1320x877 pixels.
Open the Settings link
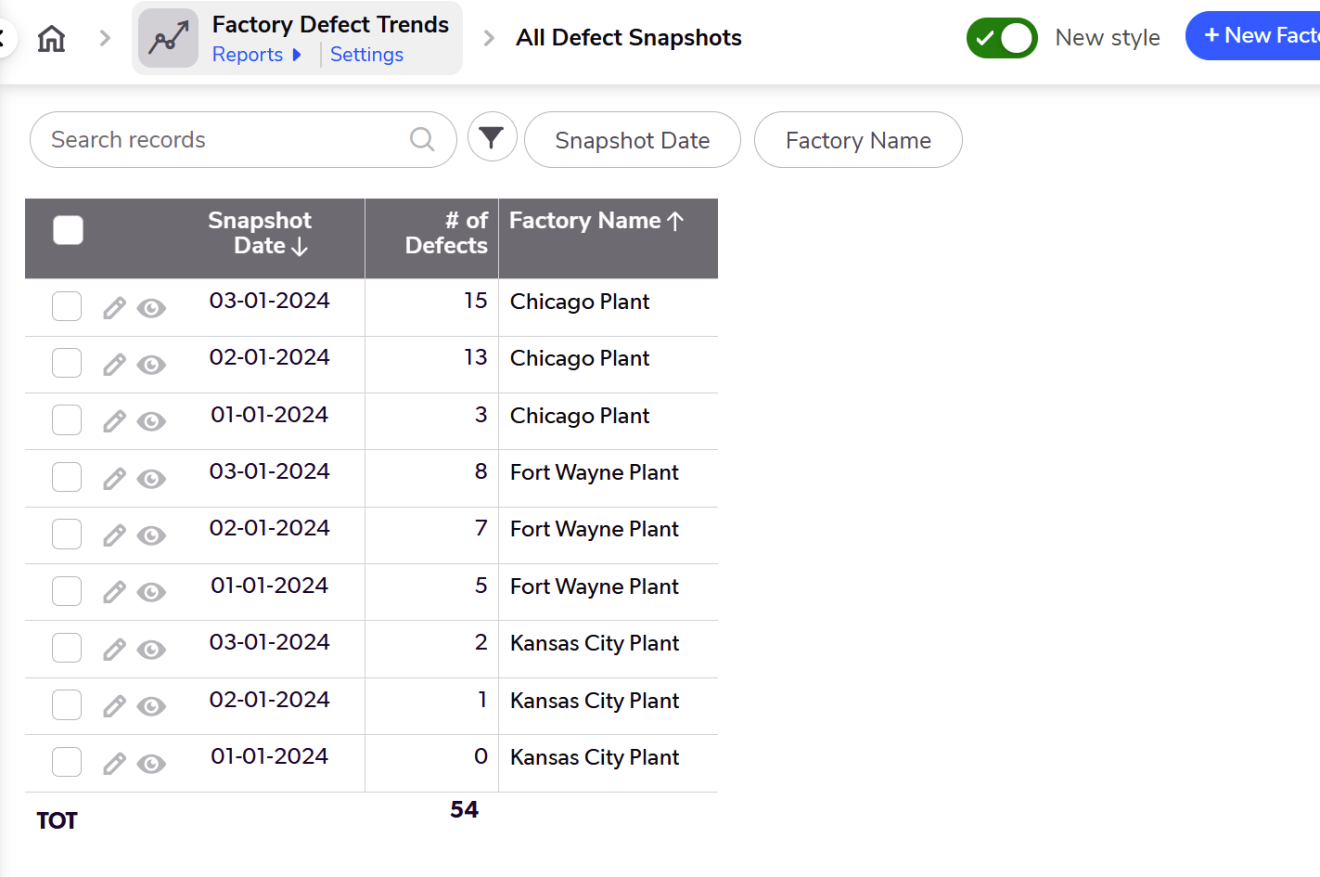[x=366, y=55]
